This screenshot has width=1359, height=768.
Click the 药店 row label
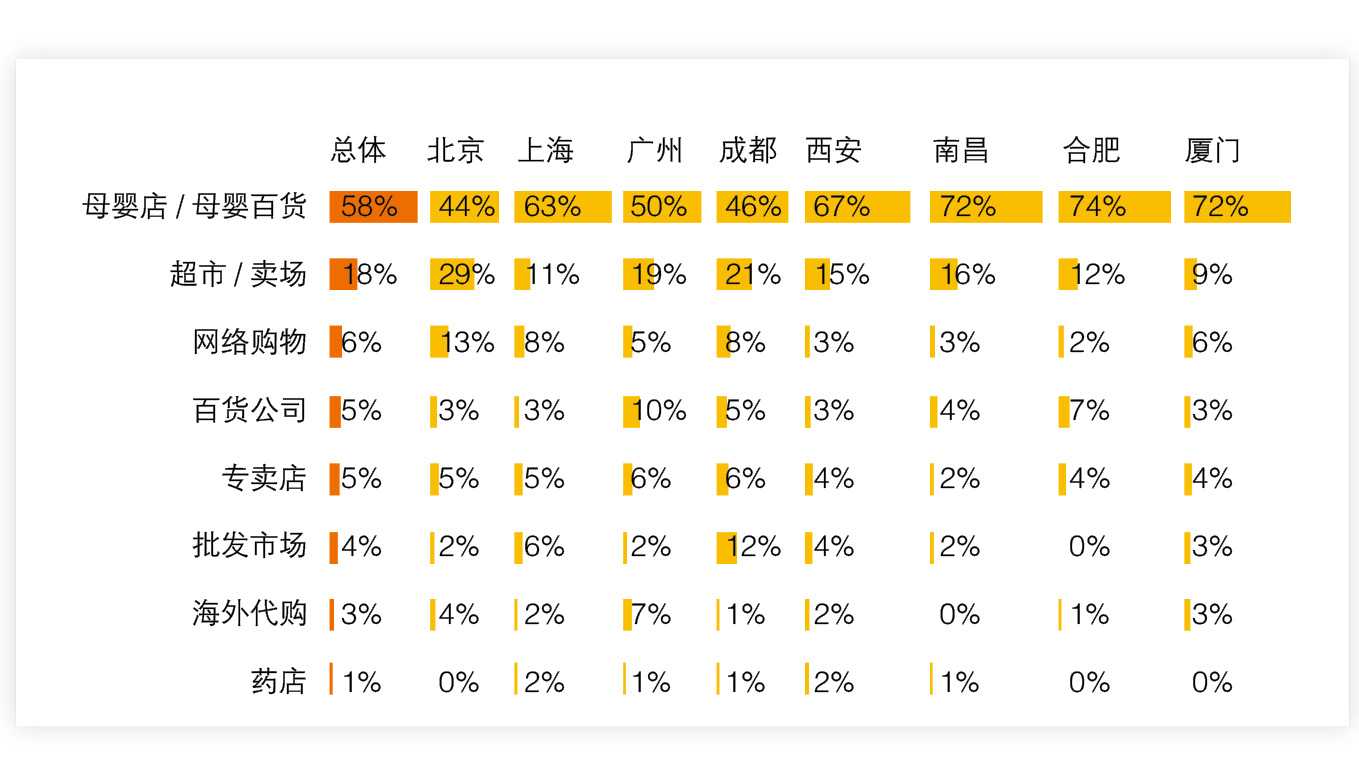(x=278, y=681)
